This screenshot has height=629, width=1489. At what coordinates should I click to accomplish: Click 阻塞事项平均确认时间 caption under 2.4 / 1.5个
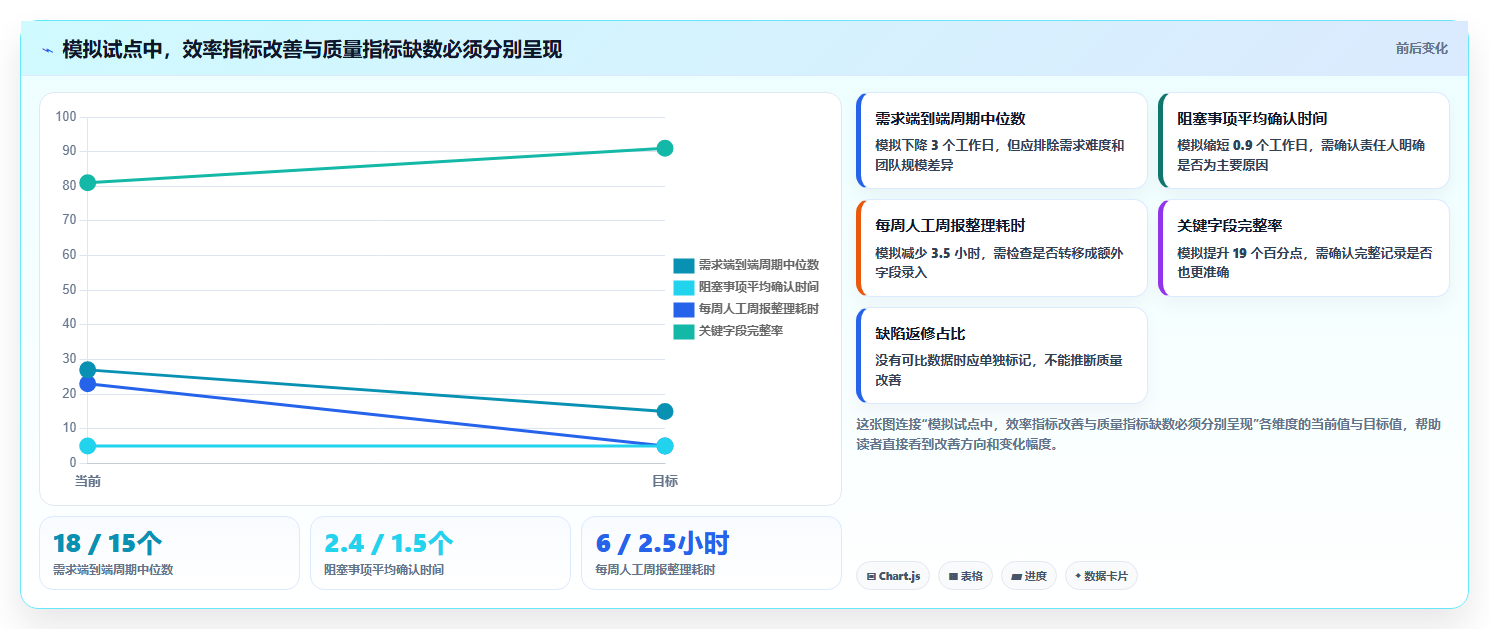[x=384, y=570]
